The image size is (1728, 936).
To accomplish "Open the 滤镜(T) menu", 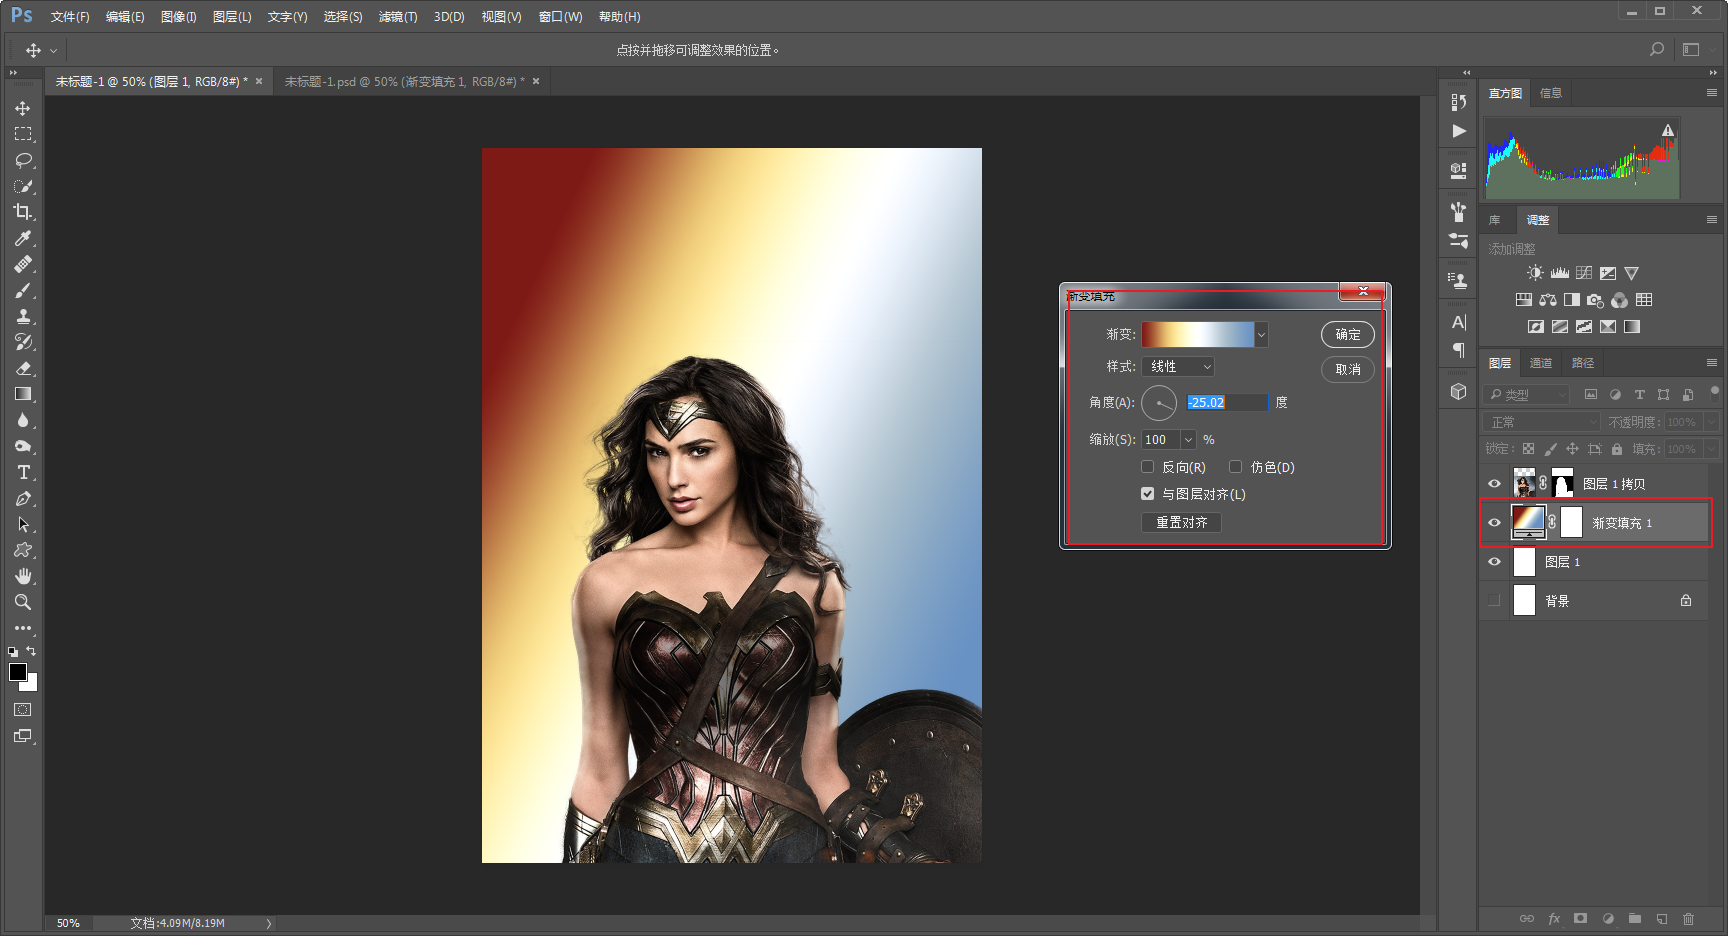I will click(x=398, y=17).
